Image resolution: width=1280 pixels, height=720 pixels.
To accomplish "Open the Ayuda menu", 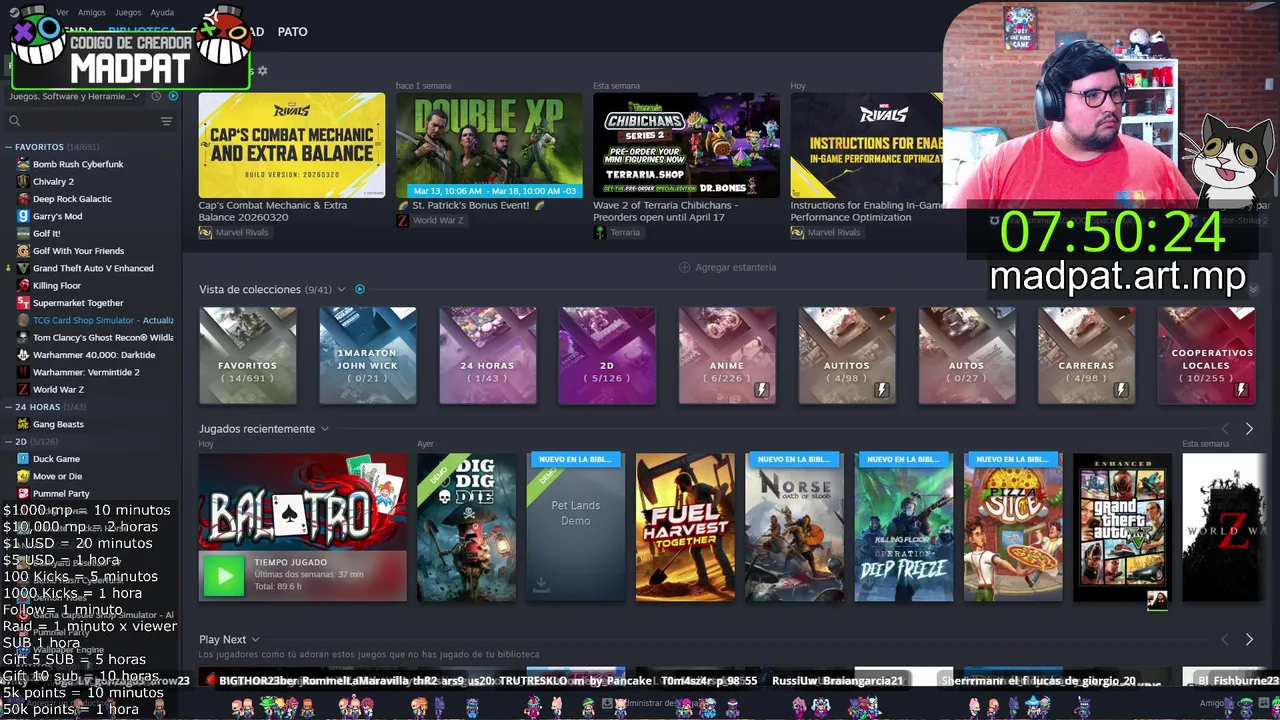I will [162, 13].
